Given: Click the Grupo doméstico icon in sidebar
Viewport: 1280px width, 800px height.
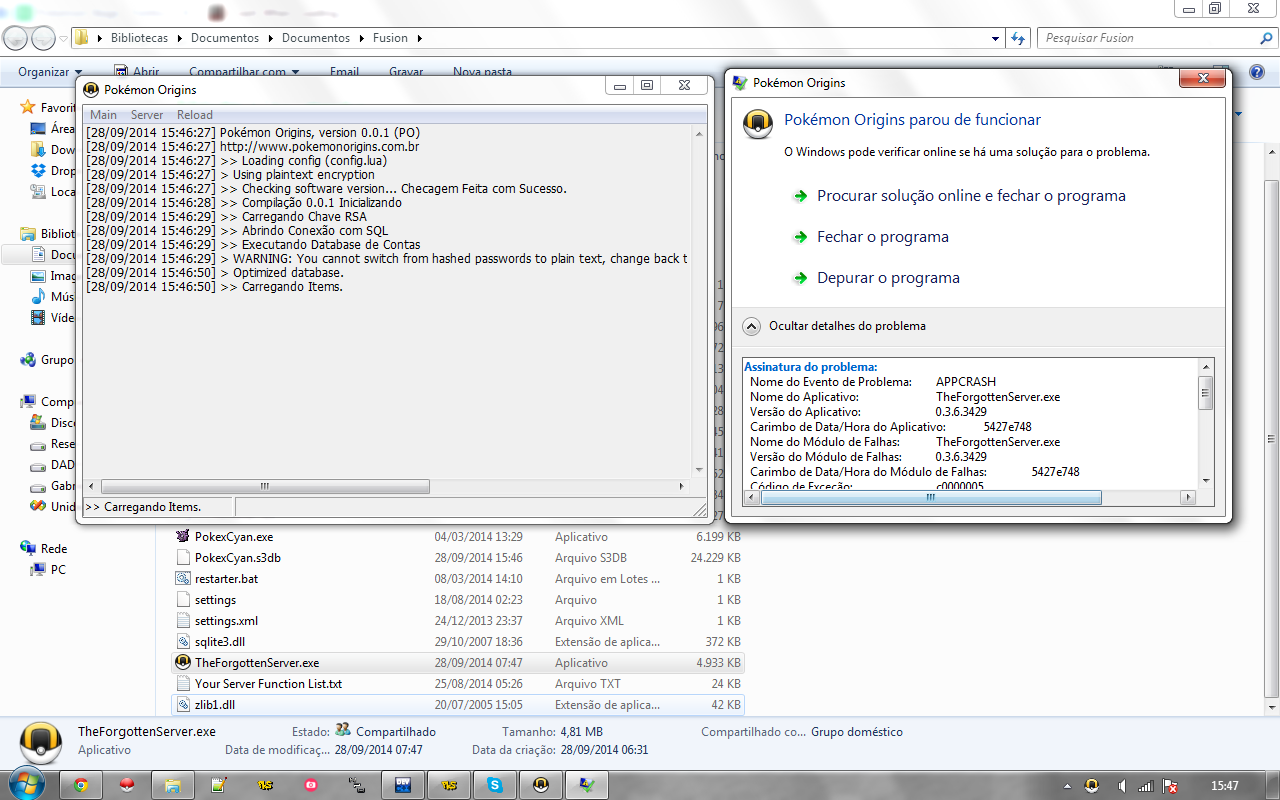Looking at the screenshot, I should point(28,360).
